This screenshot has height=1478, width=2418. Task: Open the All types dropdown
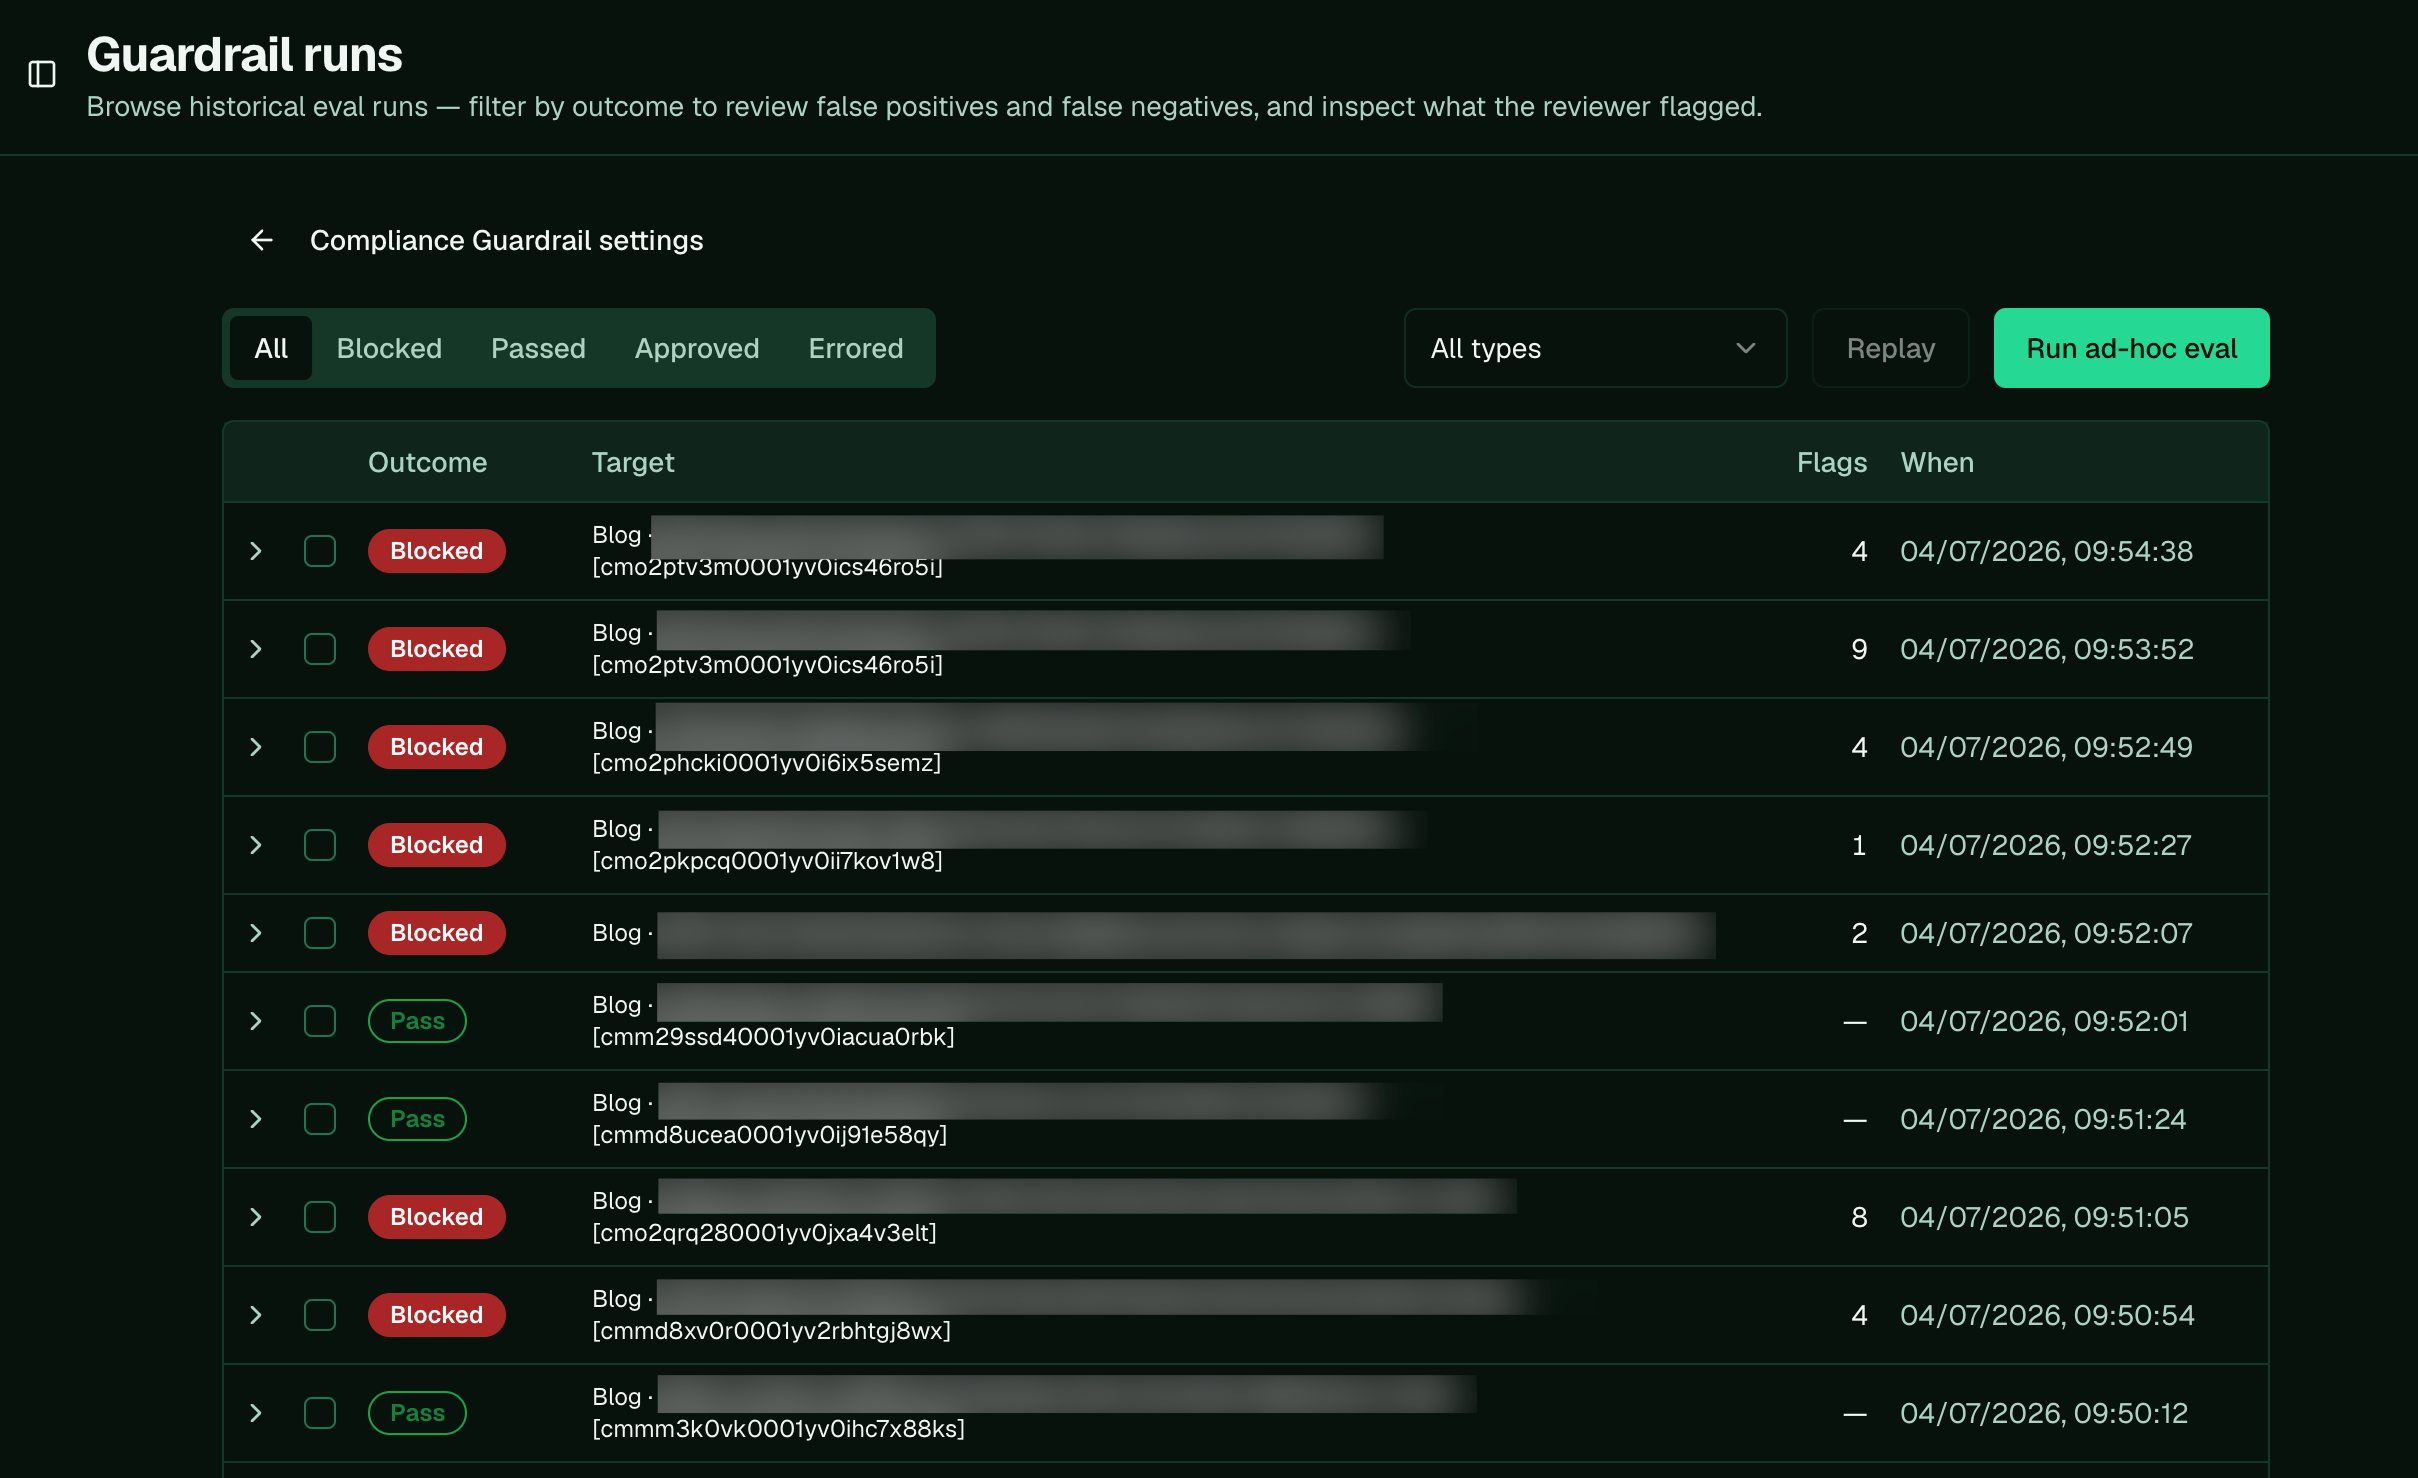(1595, 348)
